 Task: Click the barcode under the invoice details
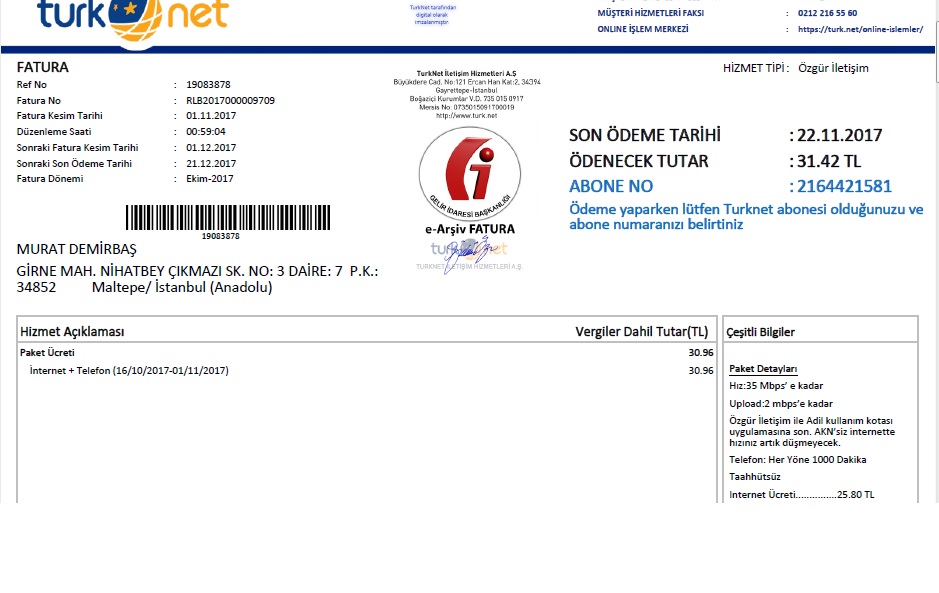tap(228, 217)
